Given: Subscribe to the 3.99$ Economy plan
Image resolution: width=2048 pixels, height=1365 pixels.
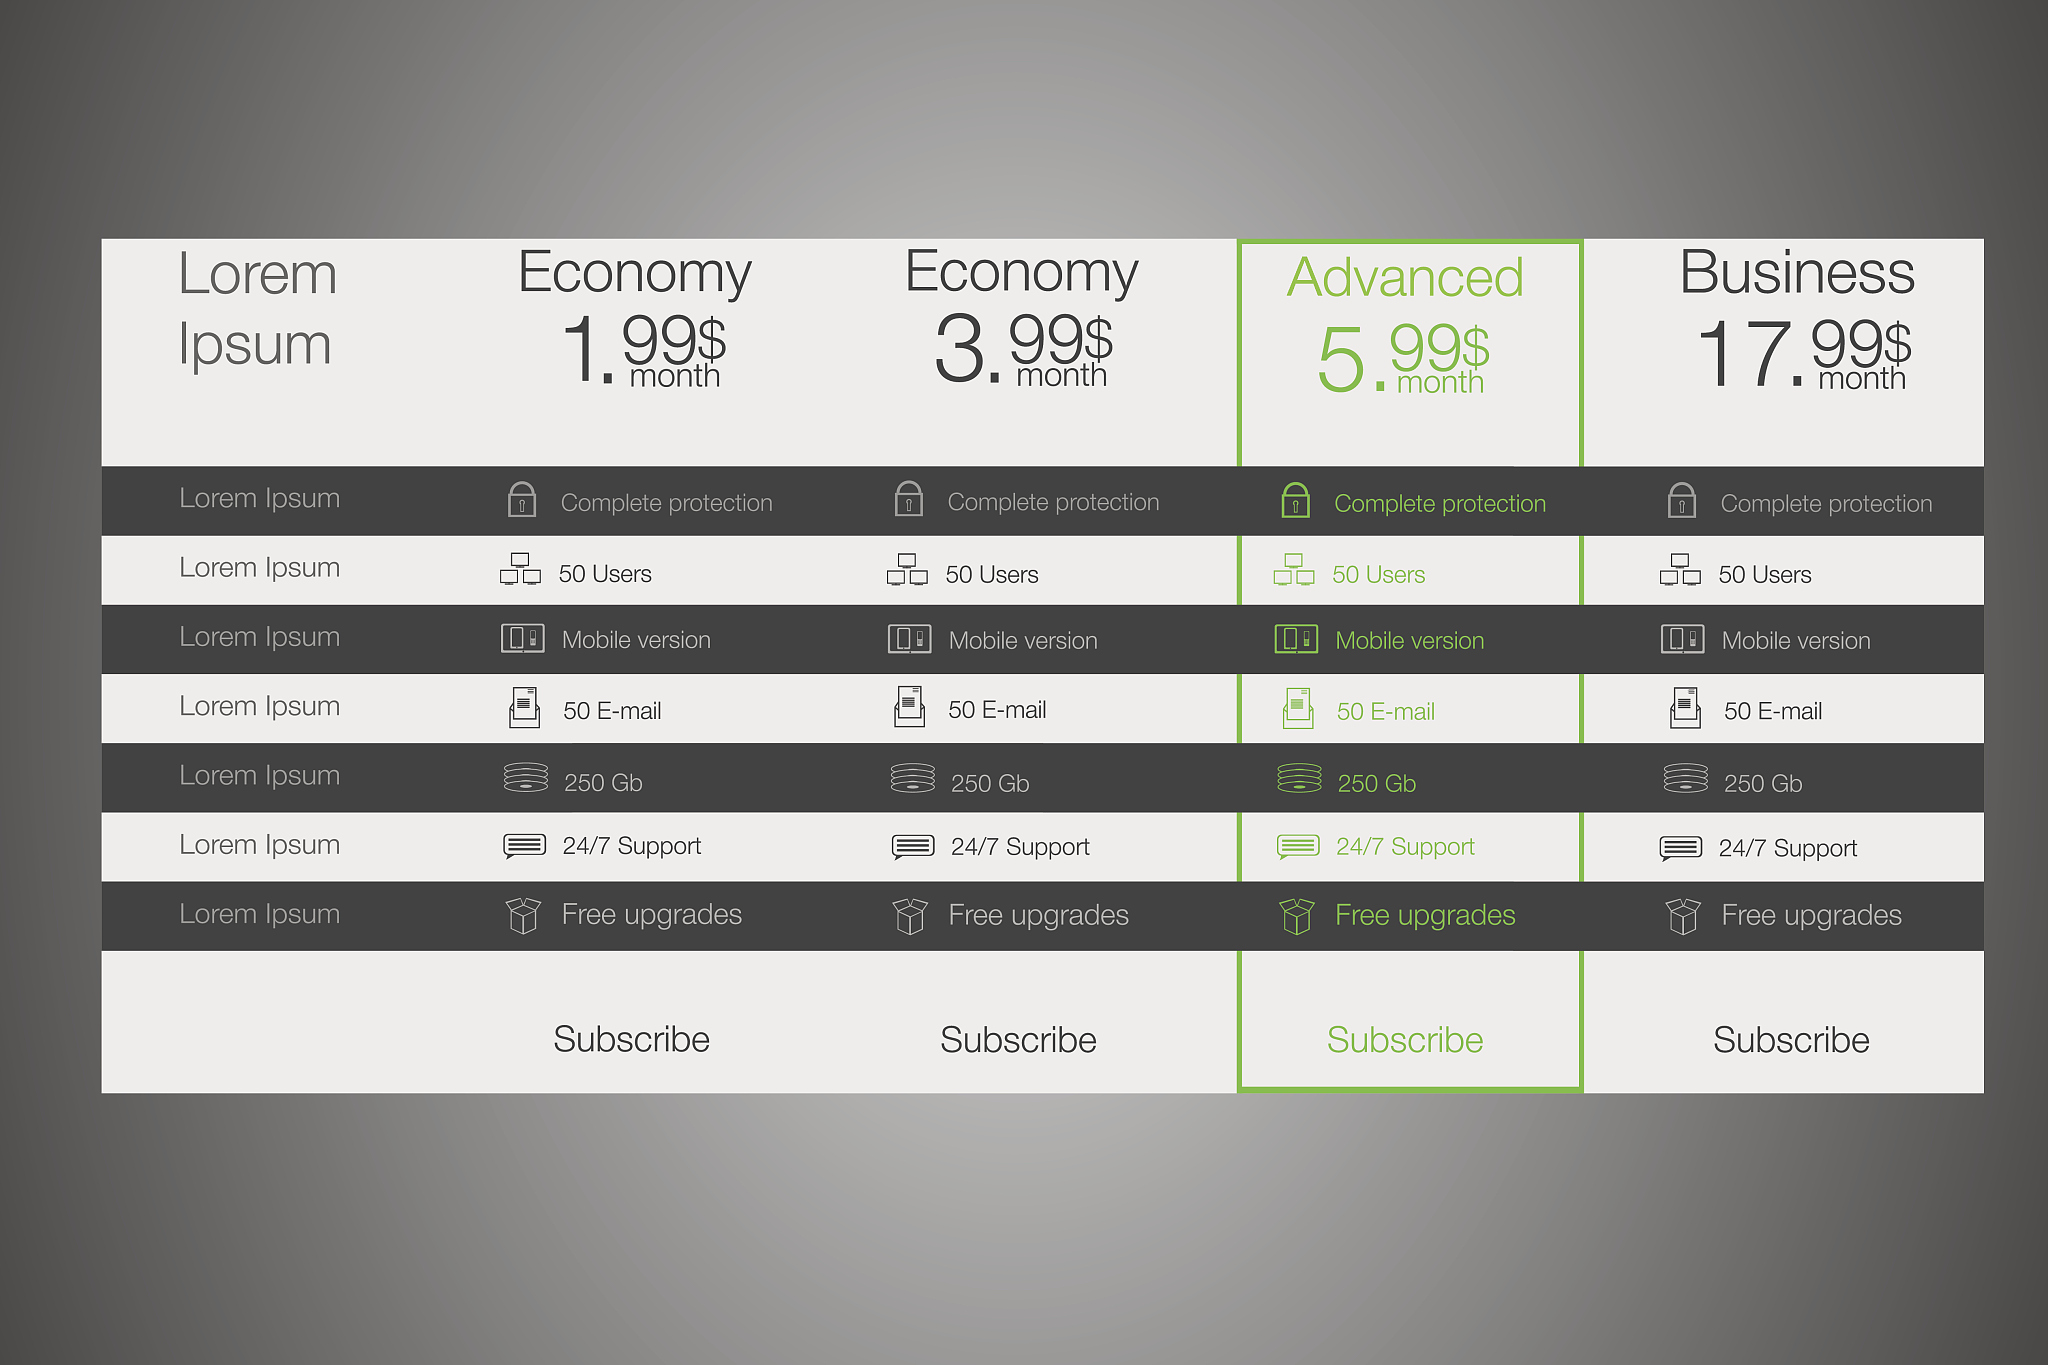Looking at the screenshot, I should coord(1018,1040).
